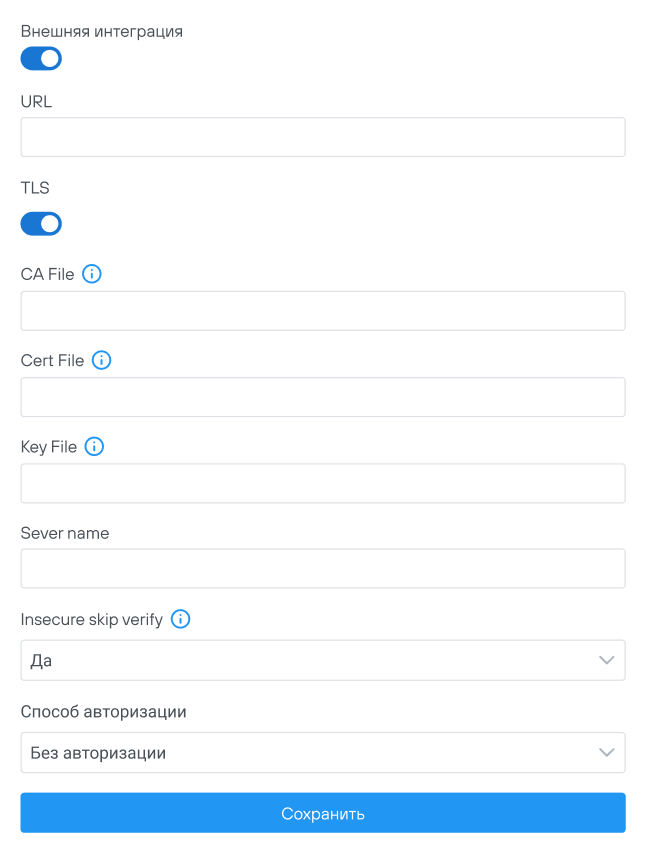Image resolution: width=645 pixels, height=847 pixels.
Task: Click the TLS label text
Action: [x=35, y=188]
